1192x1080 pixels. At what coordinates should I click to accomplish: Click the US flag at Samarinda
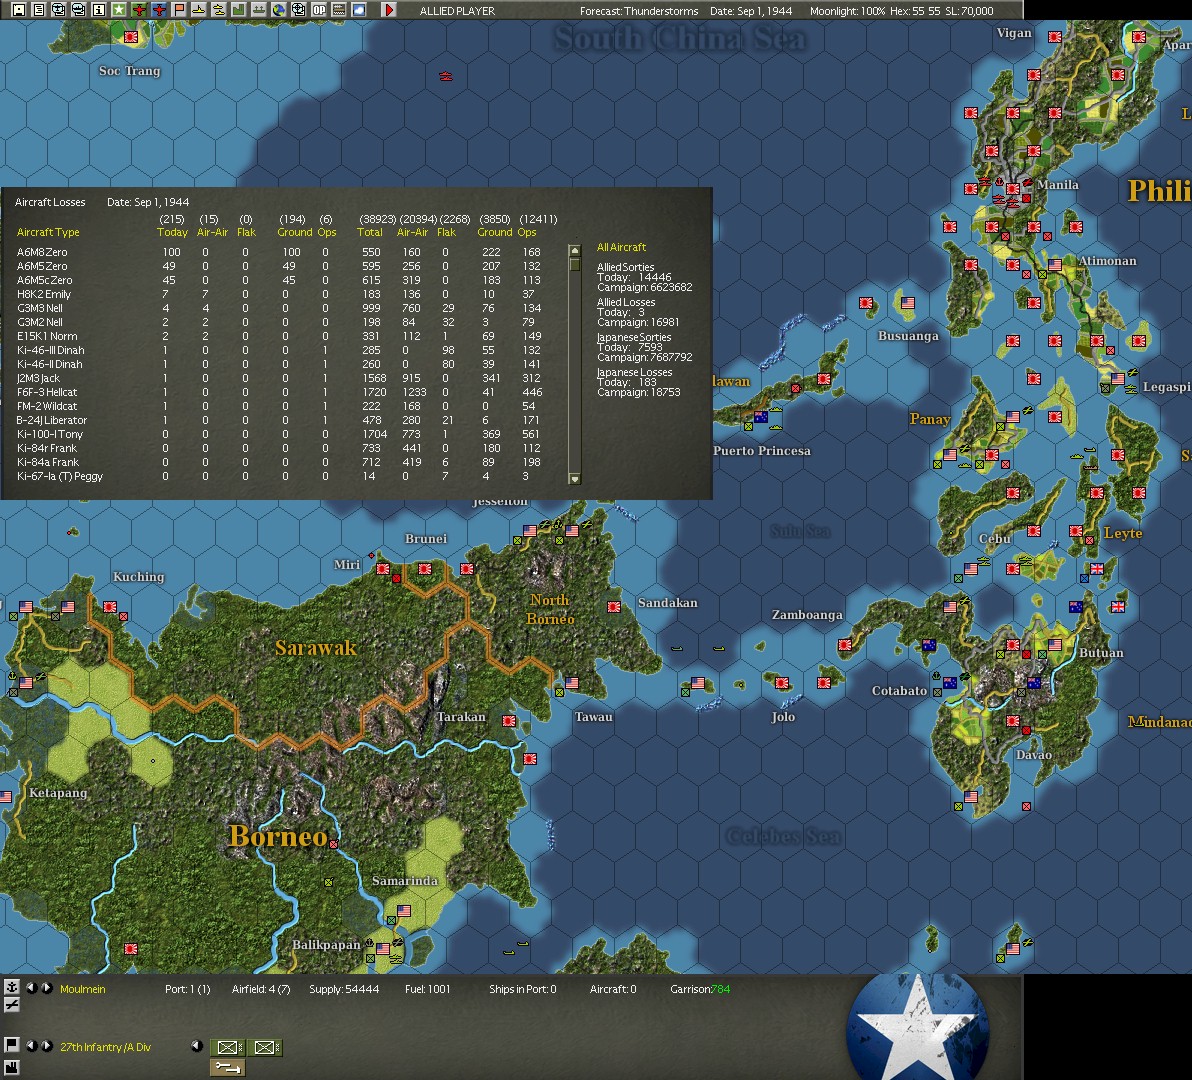pos(404,911)
